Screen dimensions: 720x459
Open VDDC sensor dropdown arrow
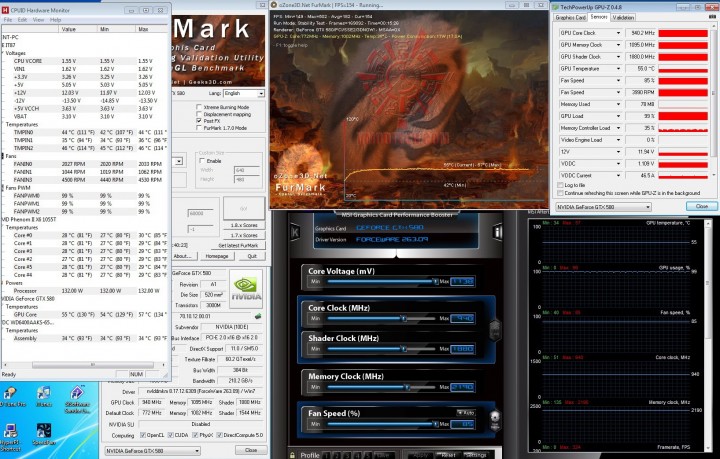(x=618, y=163)
